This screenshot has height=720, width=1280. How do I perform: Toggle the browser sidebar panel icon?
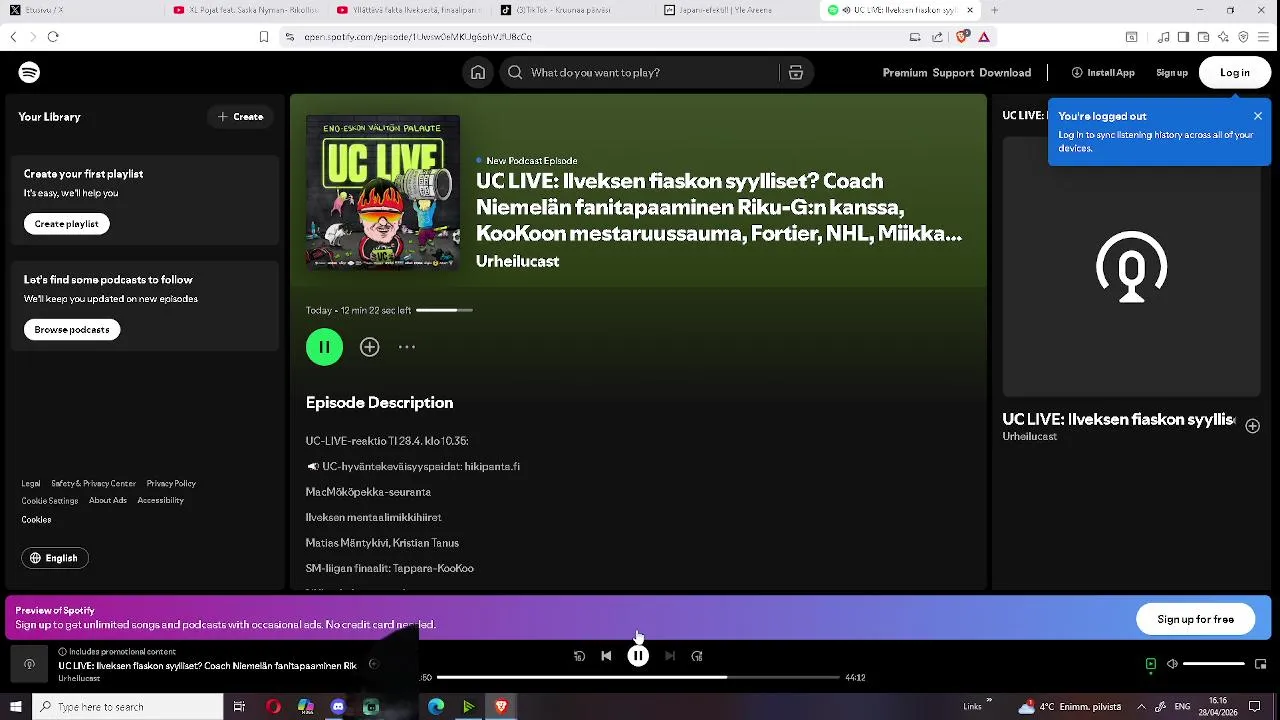[x=1183, y=37]
